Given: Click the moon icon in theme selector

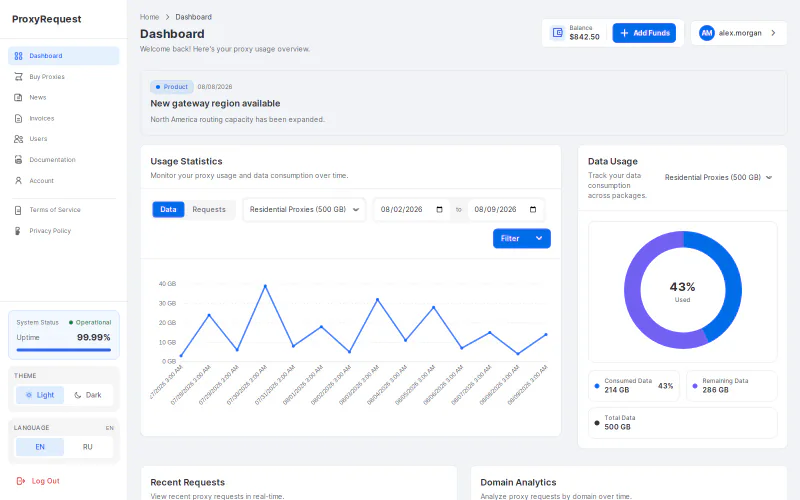Looking at the screenshot, I should [x=78, y=395].
